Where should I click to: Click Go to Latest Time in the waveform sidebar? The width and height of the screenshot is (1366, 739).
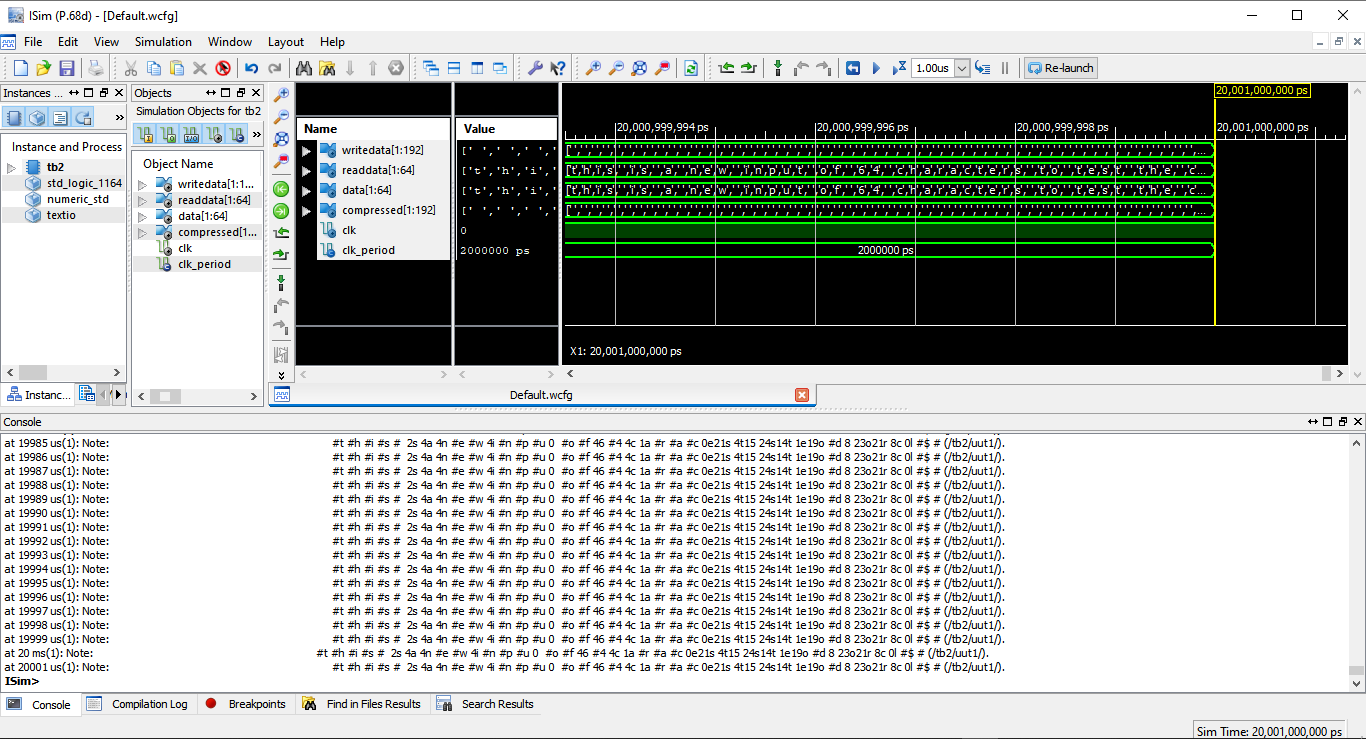click(281, 210)
